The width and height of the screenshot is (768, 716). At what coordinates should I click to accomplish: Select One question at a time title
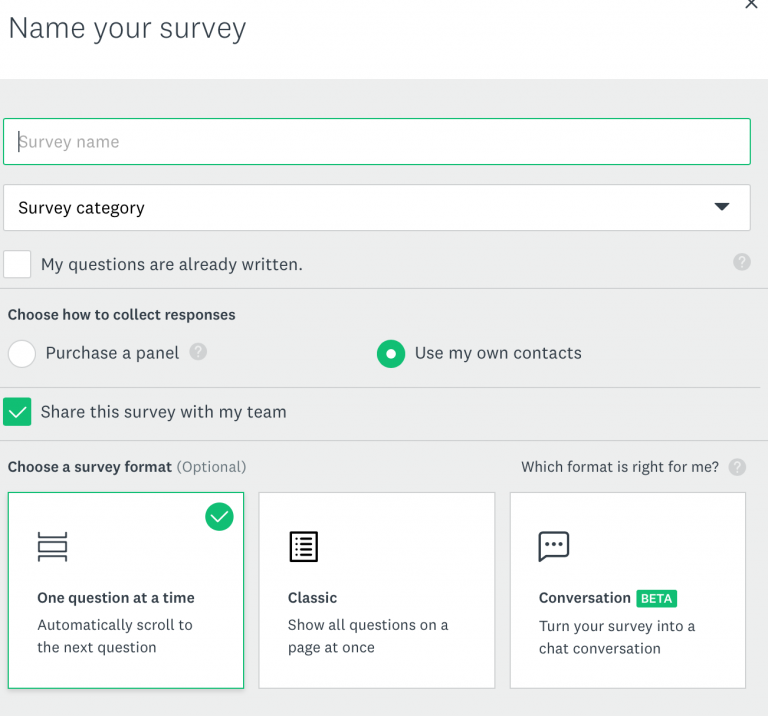(x=116, y=597)
